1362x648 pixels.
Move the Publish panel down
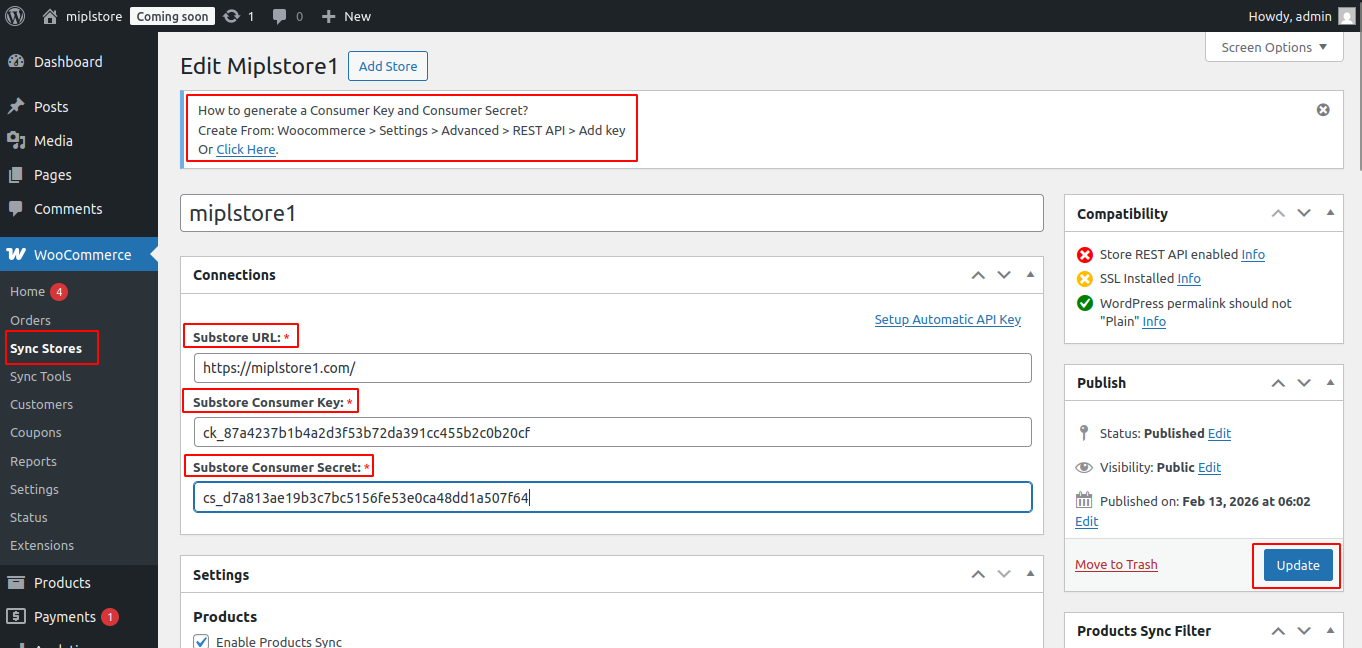pyautogui.click(x=1304, y=383)
